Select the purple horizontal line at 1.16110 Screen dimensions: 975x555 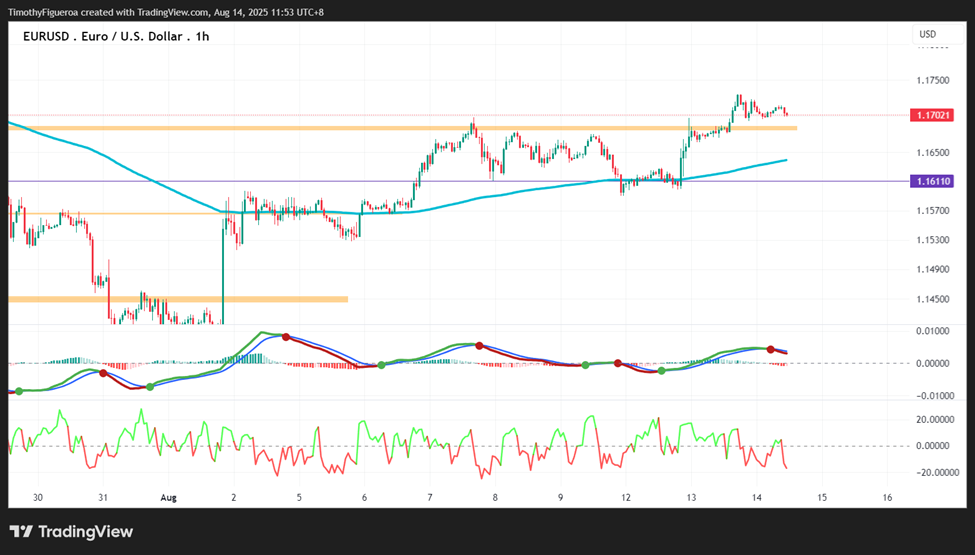pyautogui.click(x=457, y=181)
